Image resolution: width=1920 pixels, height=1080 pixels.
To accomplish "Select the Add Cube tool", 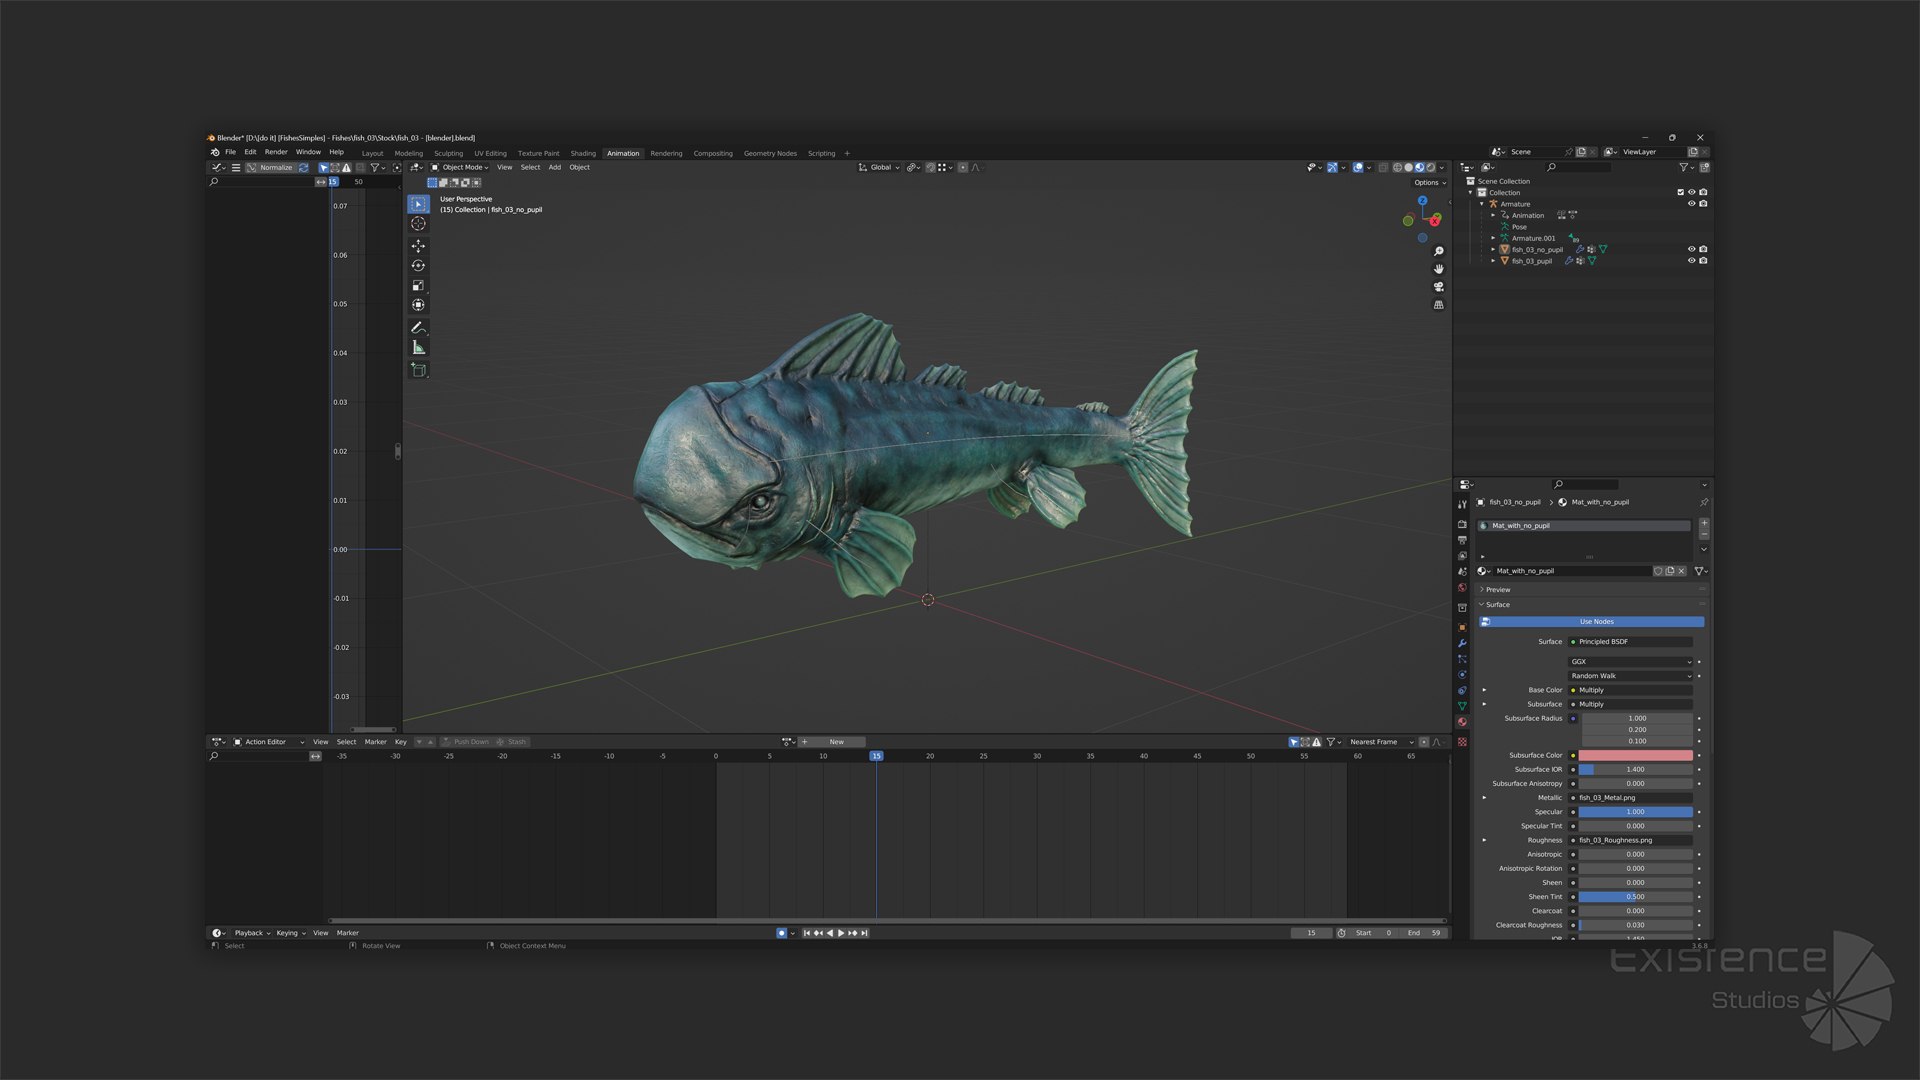I will click(418, 370).
